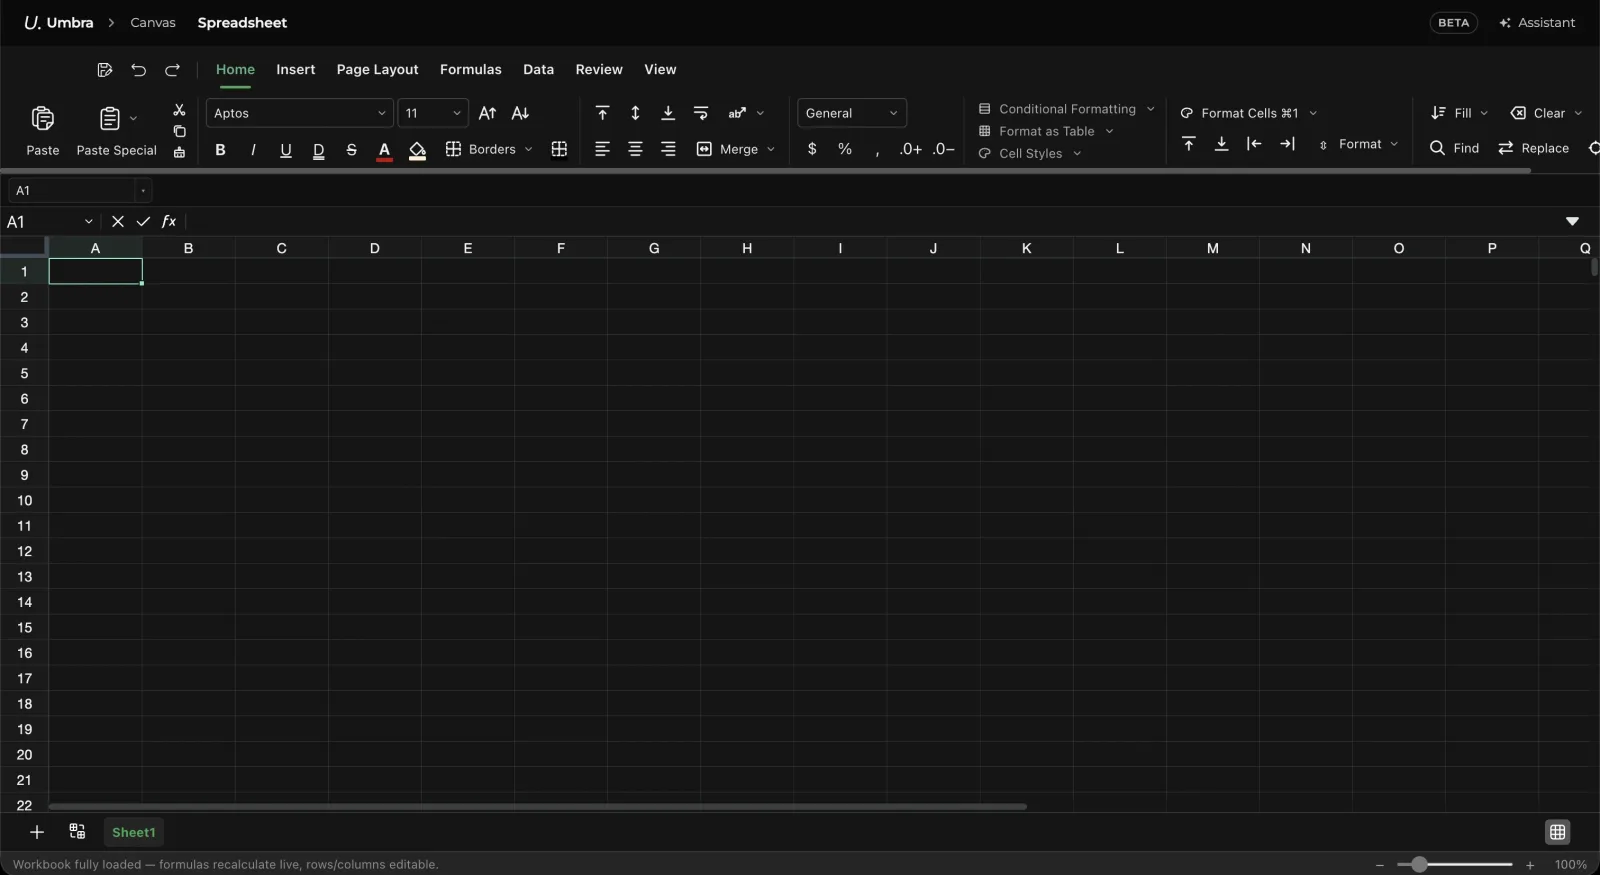Click the Undo arrow icon

point(139,70)
